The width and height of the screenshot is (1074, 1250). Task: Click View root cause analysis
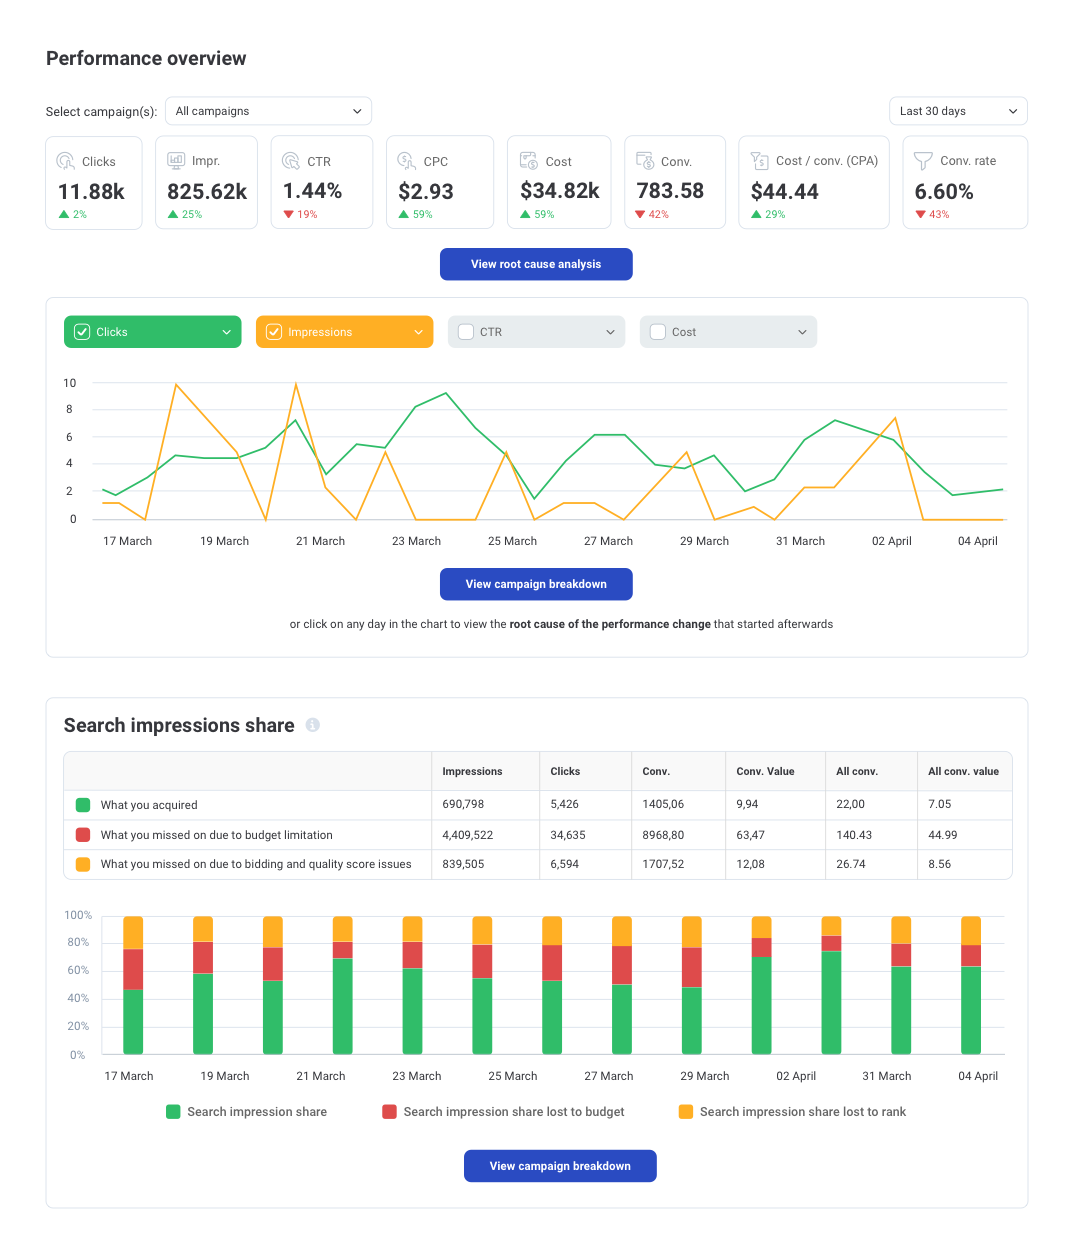pyautogui.click(x=536, y=264)
